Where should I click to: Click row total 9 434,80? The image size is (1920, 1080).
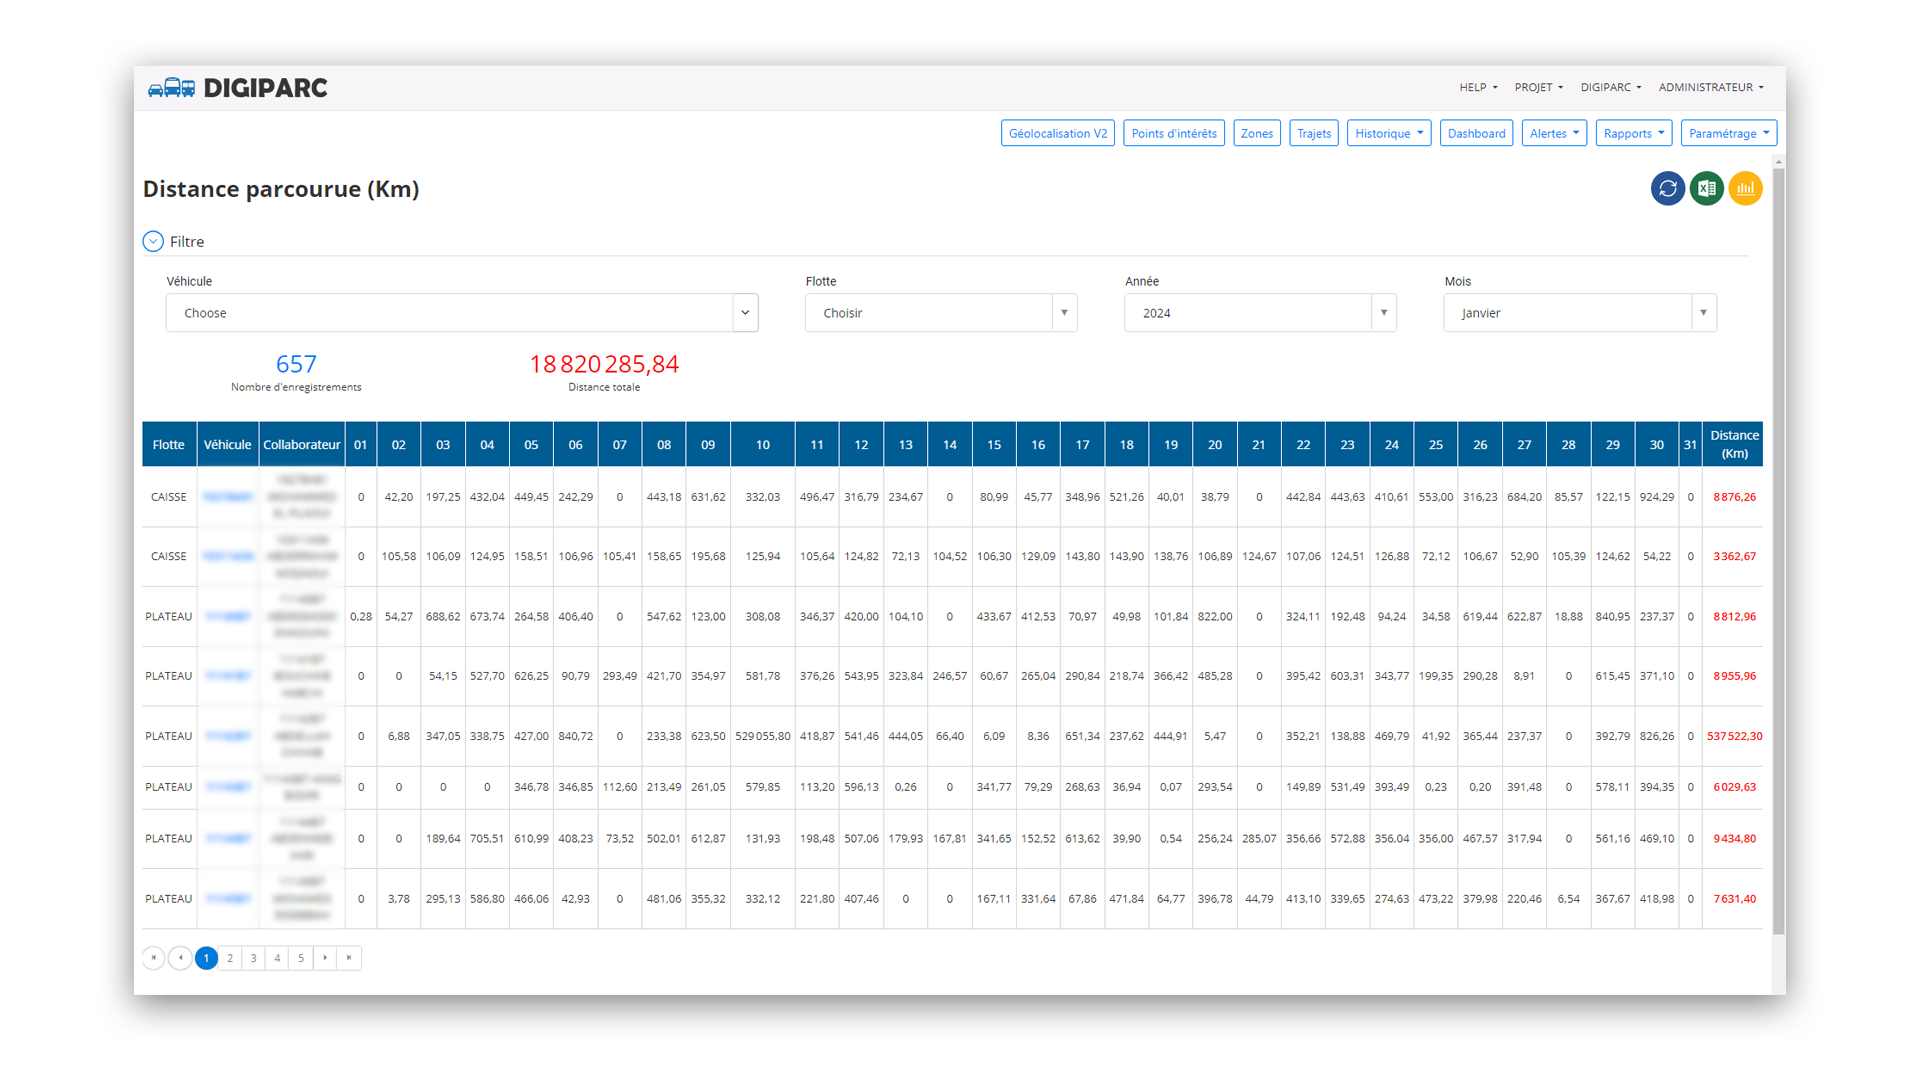(1734, 839)
